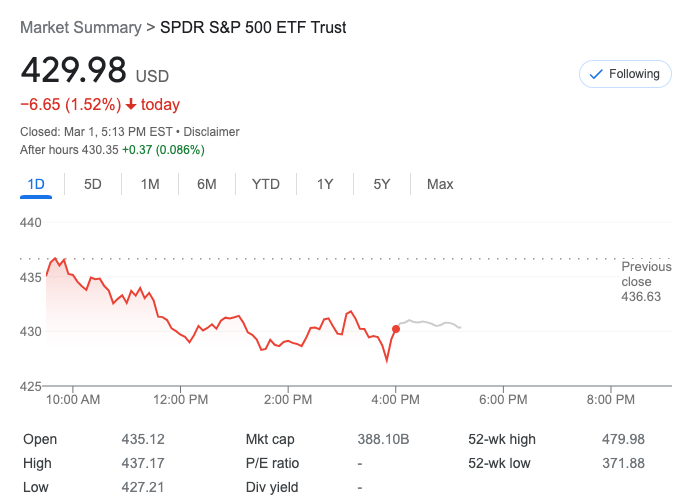Image resolution: width=691 pixels, height=504 pixels.
Task: Click the red closing price dot
Action: tap(396, 328)
